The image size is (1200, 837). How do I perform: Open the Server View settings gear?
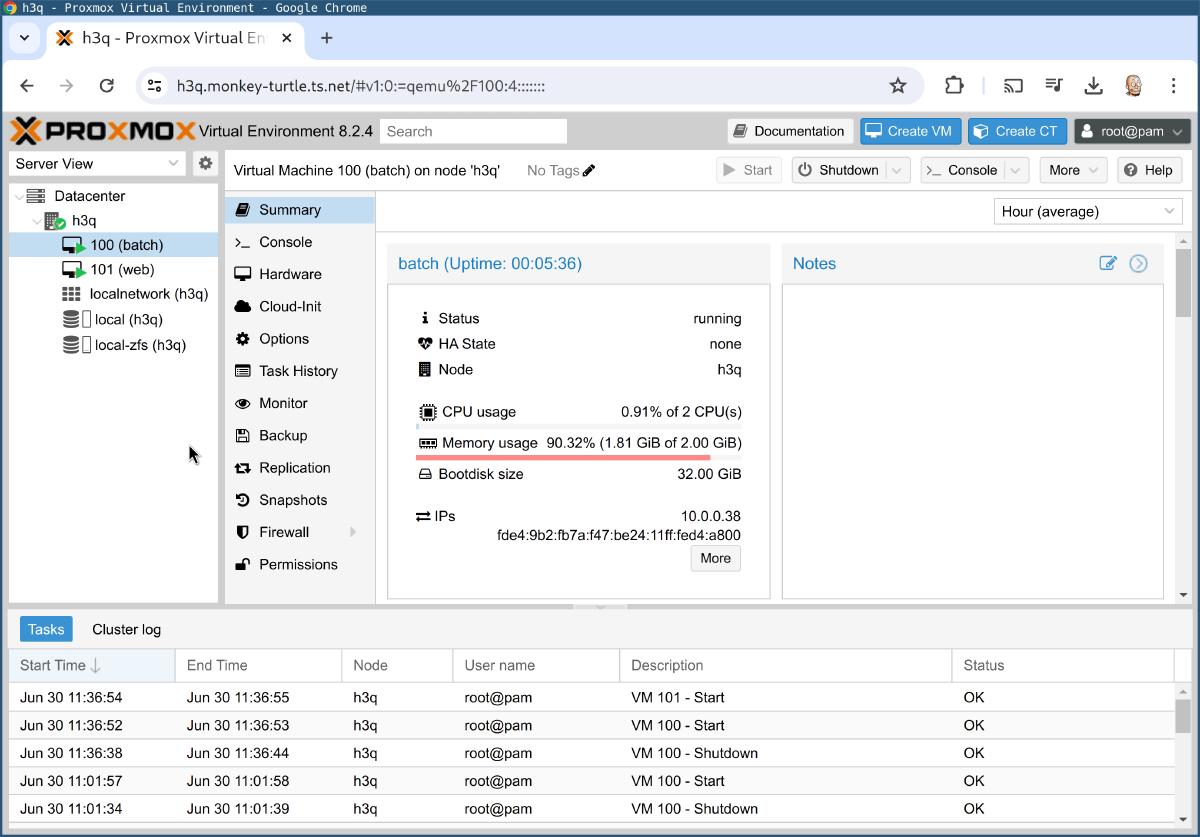pyautogui.click(x=205, y=163)
